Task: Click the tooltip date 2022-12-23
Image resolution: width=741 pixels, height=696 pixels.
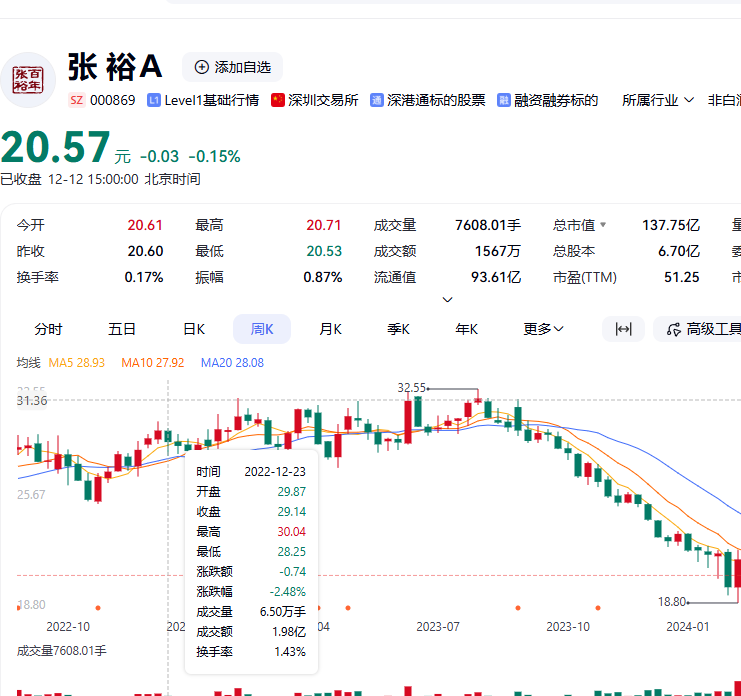Action: tap(275, 472)
